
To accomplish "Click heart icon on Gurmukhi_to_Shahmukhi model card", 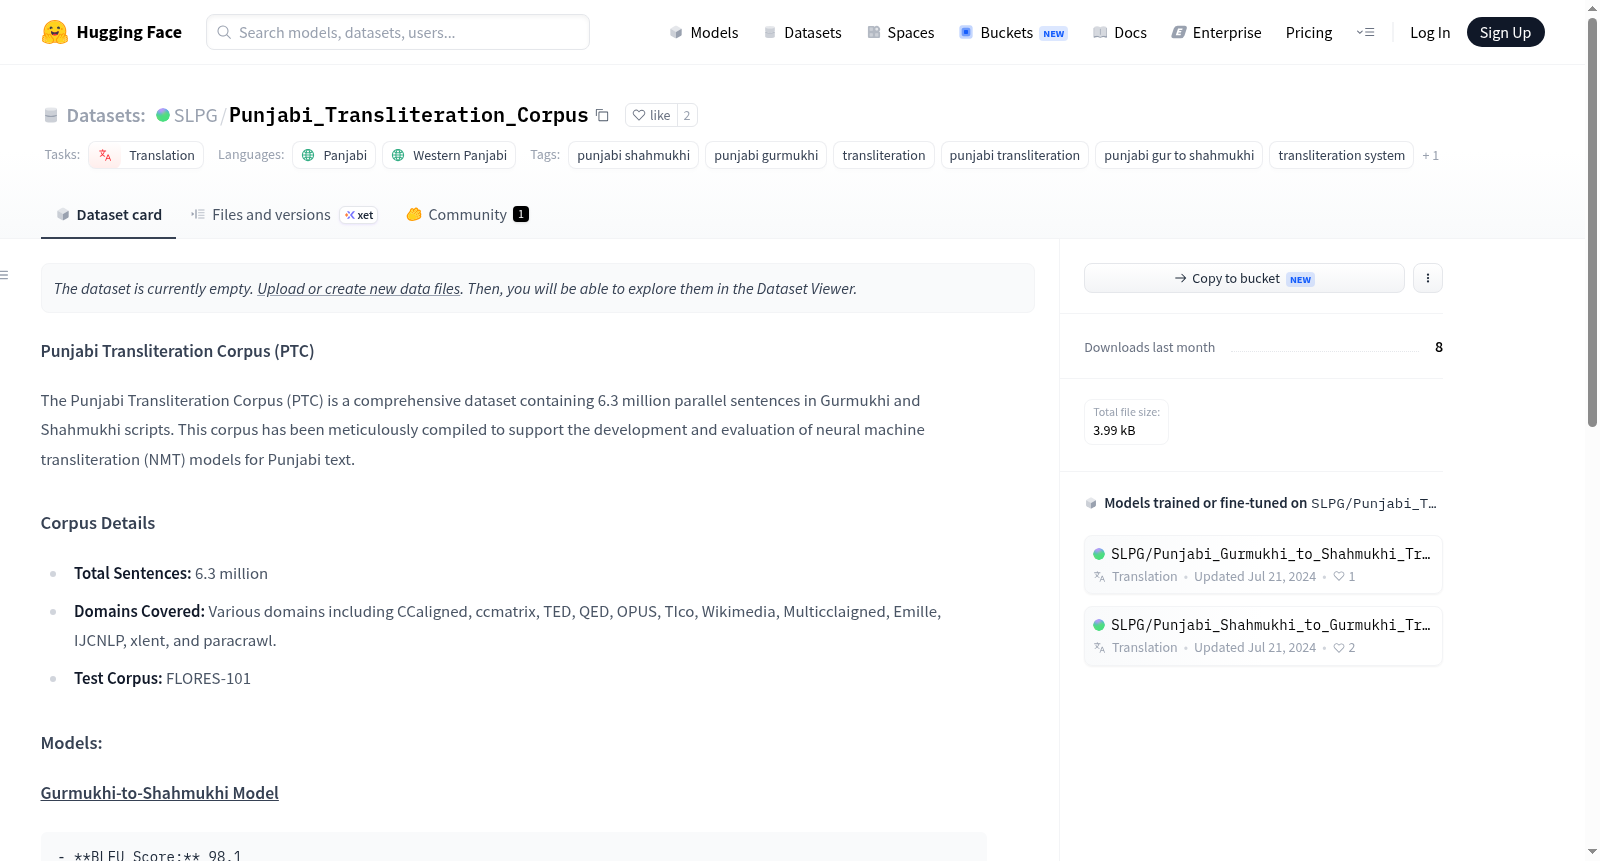I will (1339, 577).
